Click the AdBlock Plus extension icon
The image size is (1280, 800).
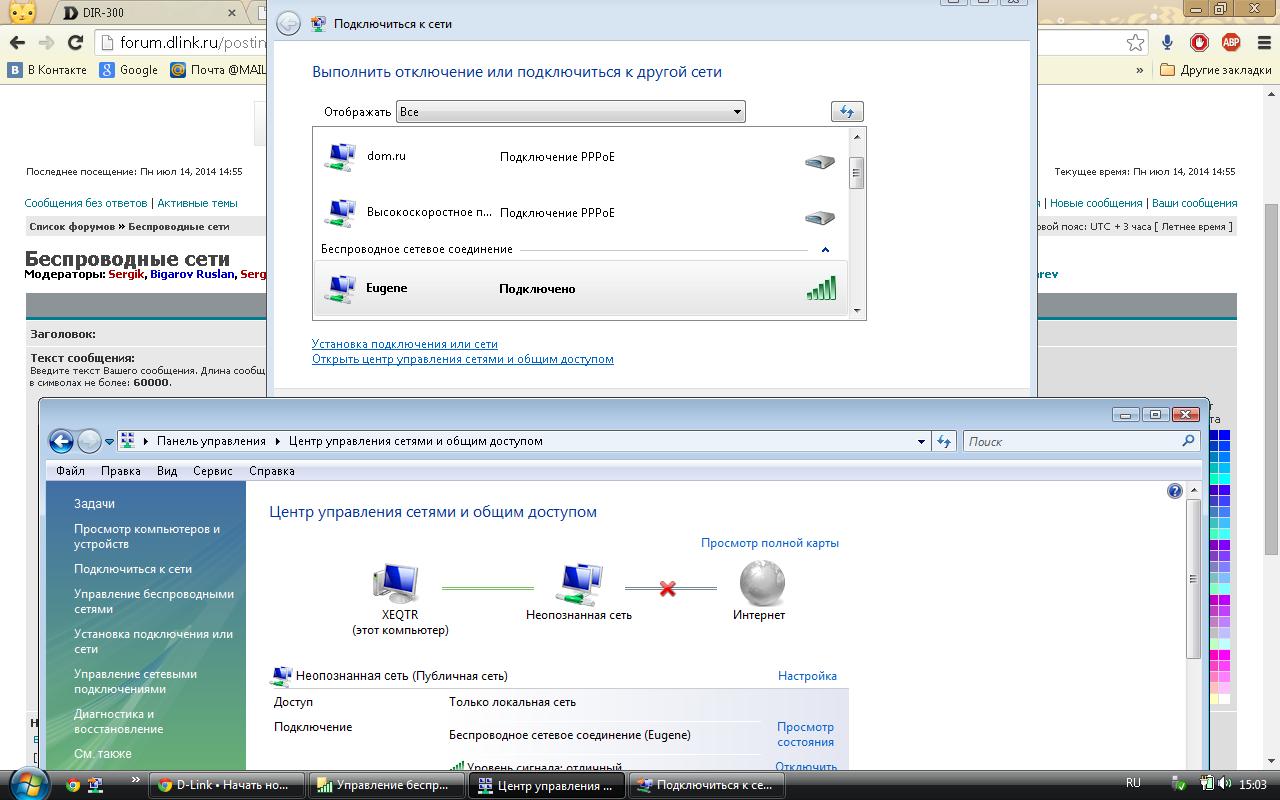1231,42
